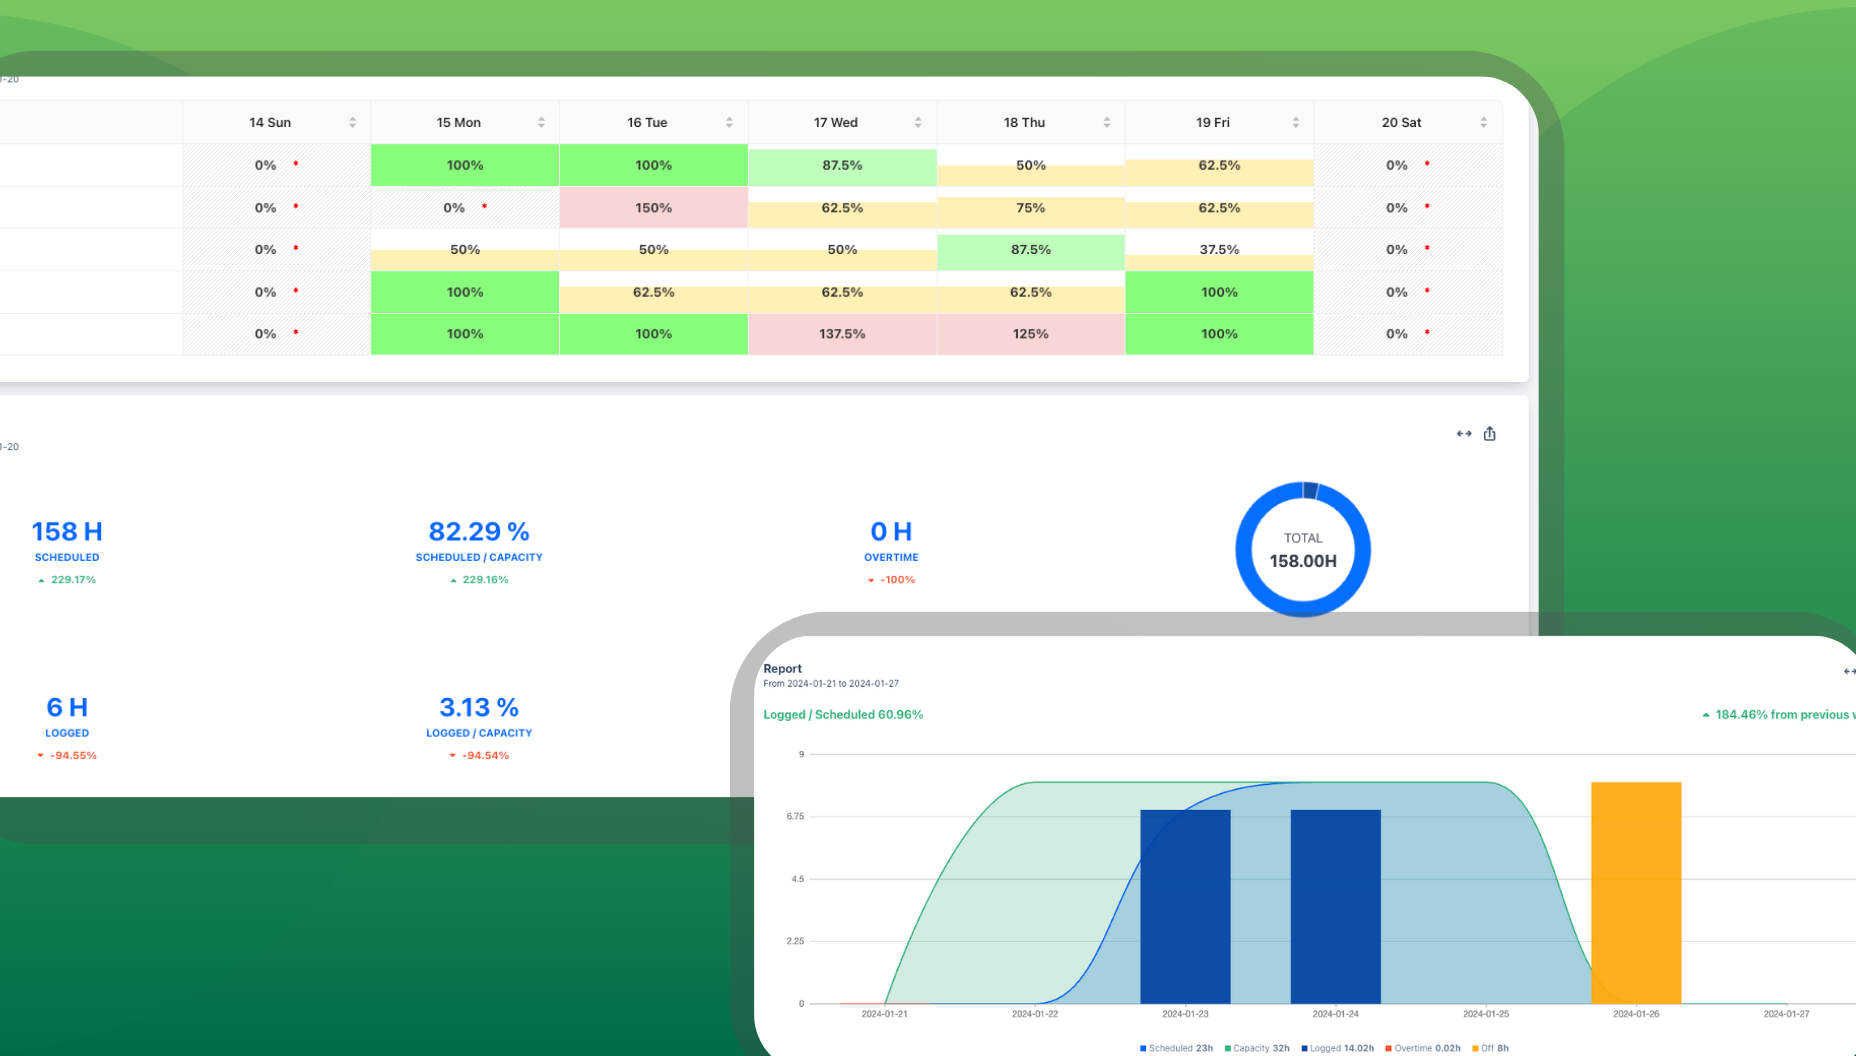
Task: Click the 158 H scheduled value
Action: [67, 531]
